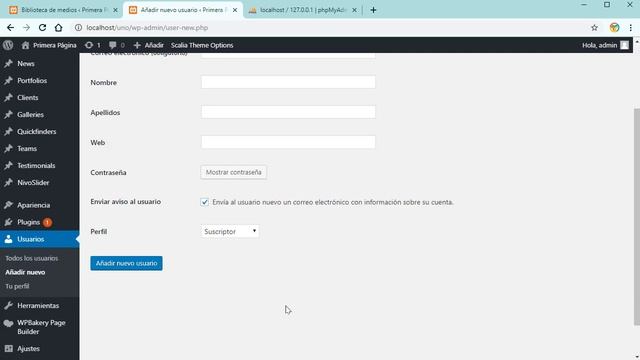Click the page vertical scrollbar
The image size is (640, 360).
click(x=636, y=216)
